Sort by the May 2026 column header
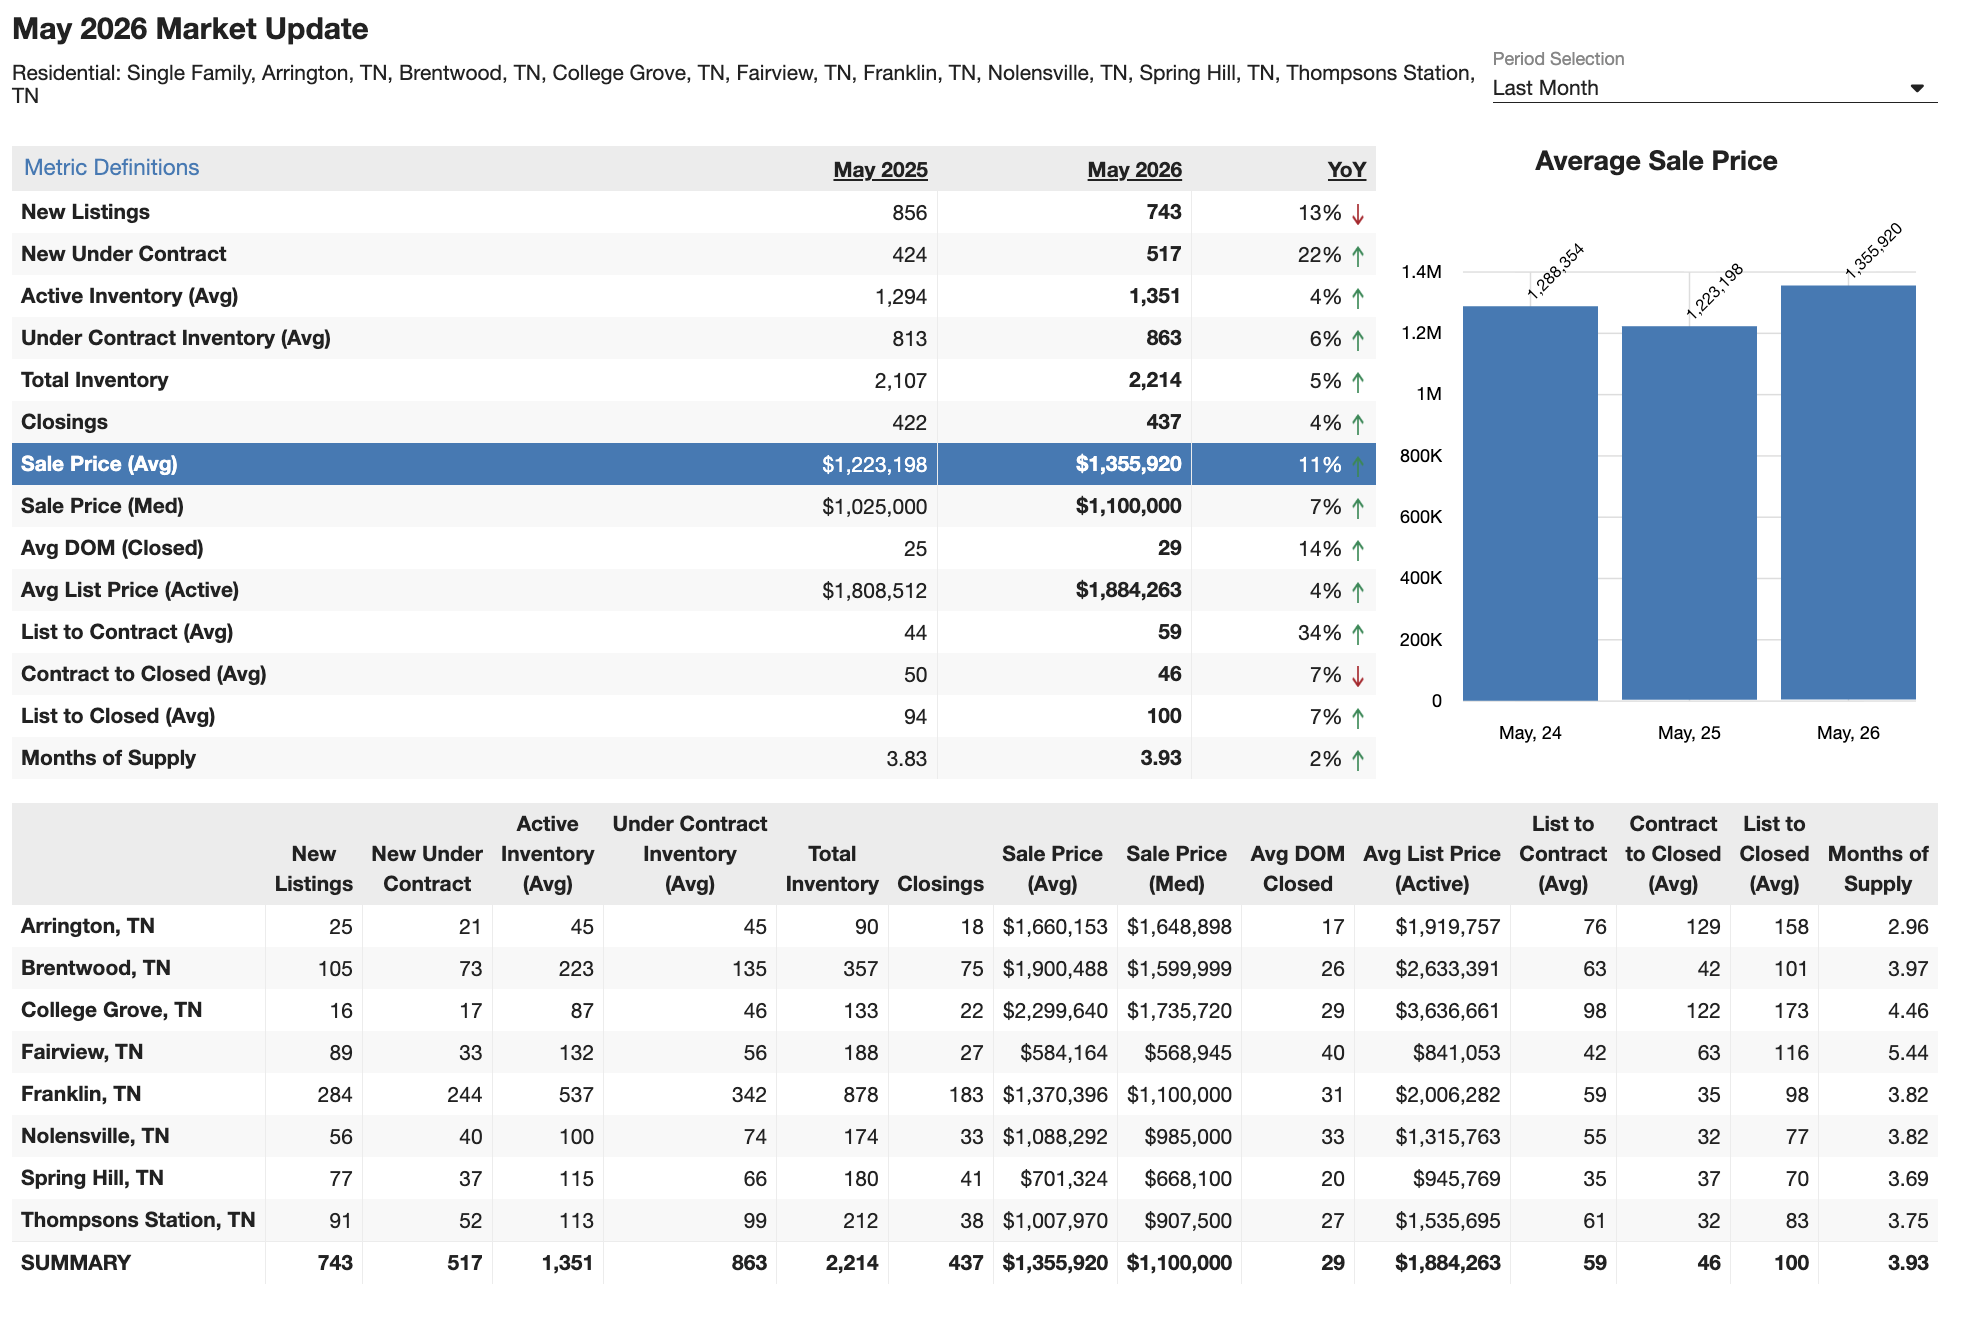 click(1134, 170)
